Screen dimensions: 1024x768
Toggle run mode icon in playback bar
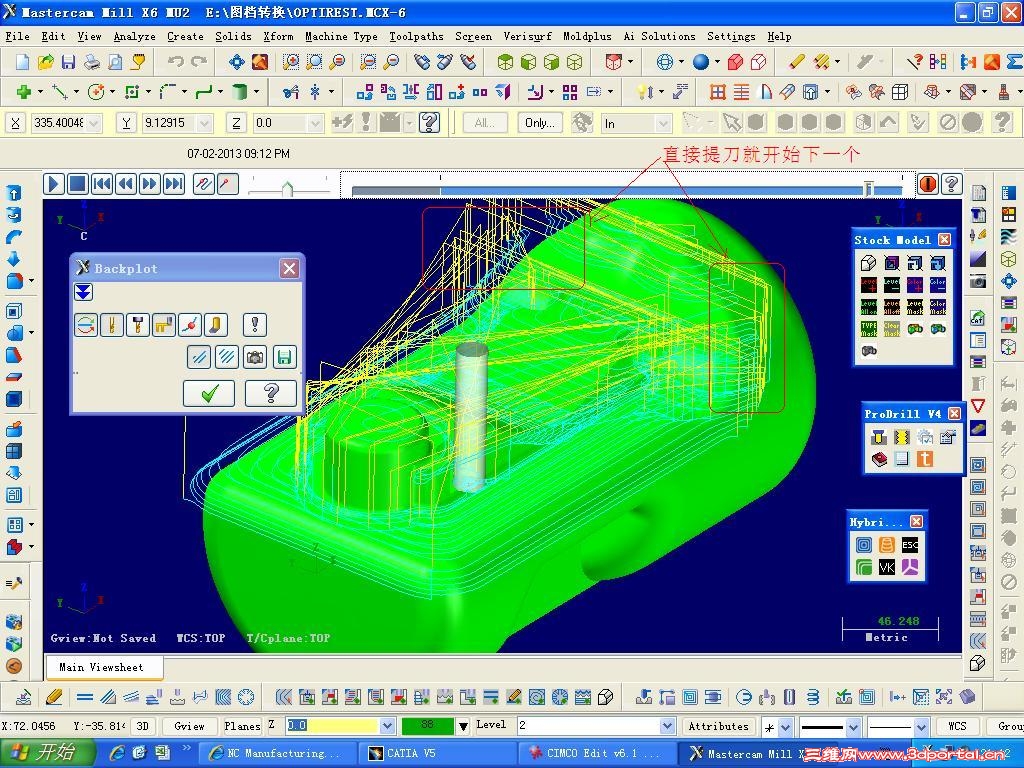click(227, 184)
